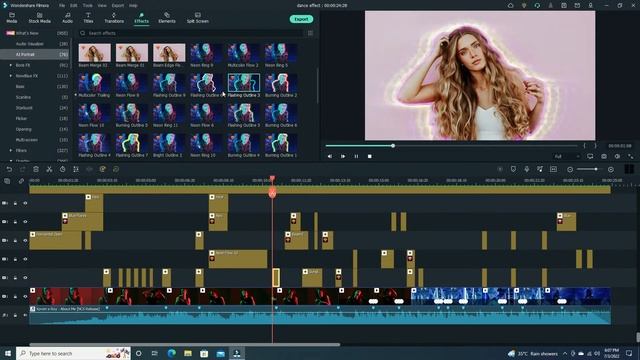
Task: Click the monitor display icon under the preview
Action: coord(590,156)
